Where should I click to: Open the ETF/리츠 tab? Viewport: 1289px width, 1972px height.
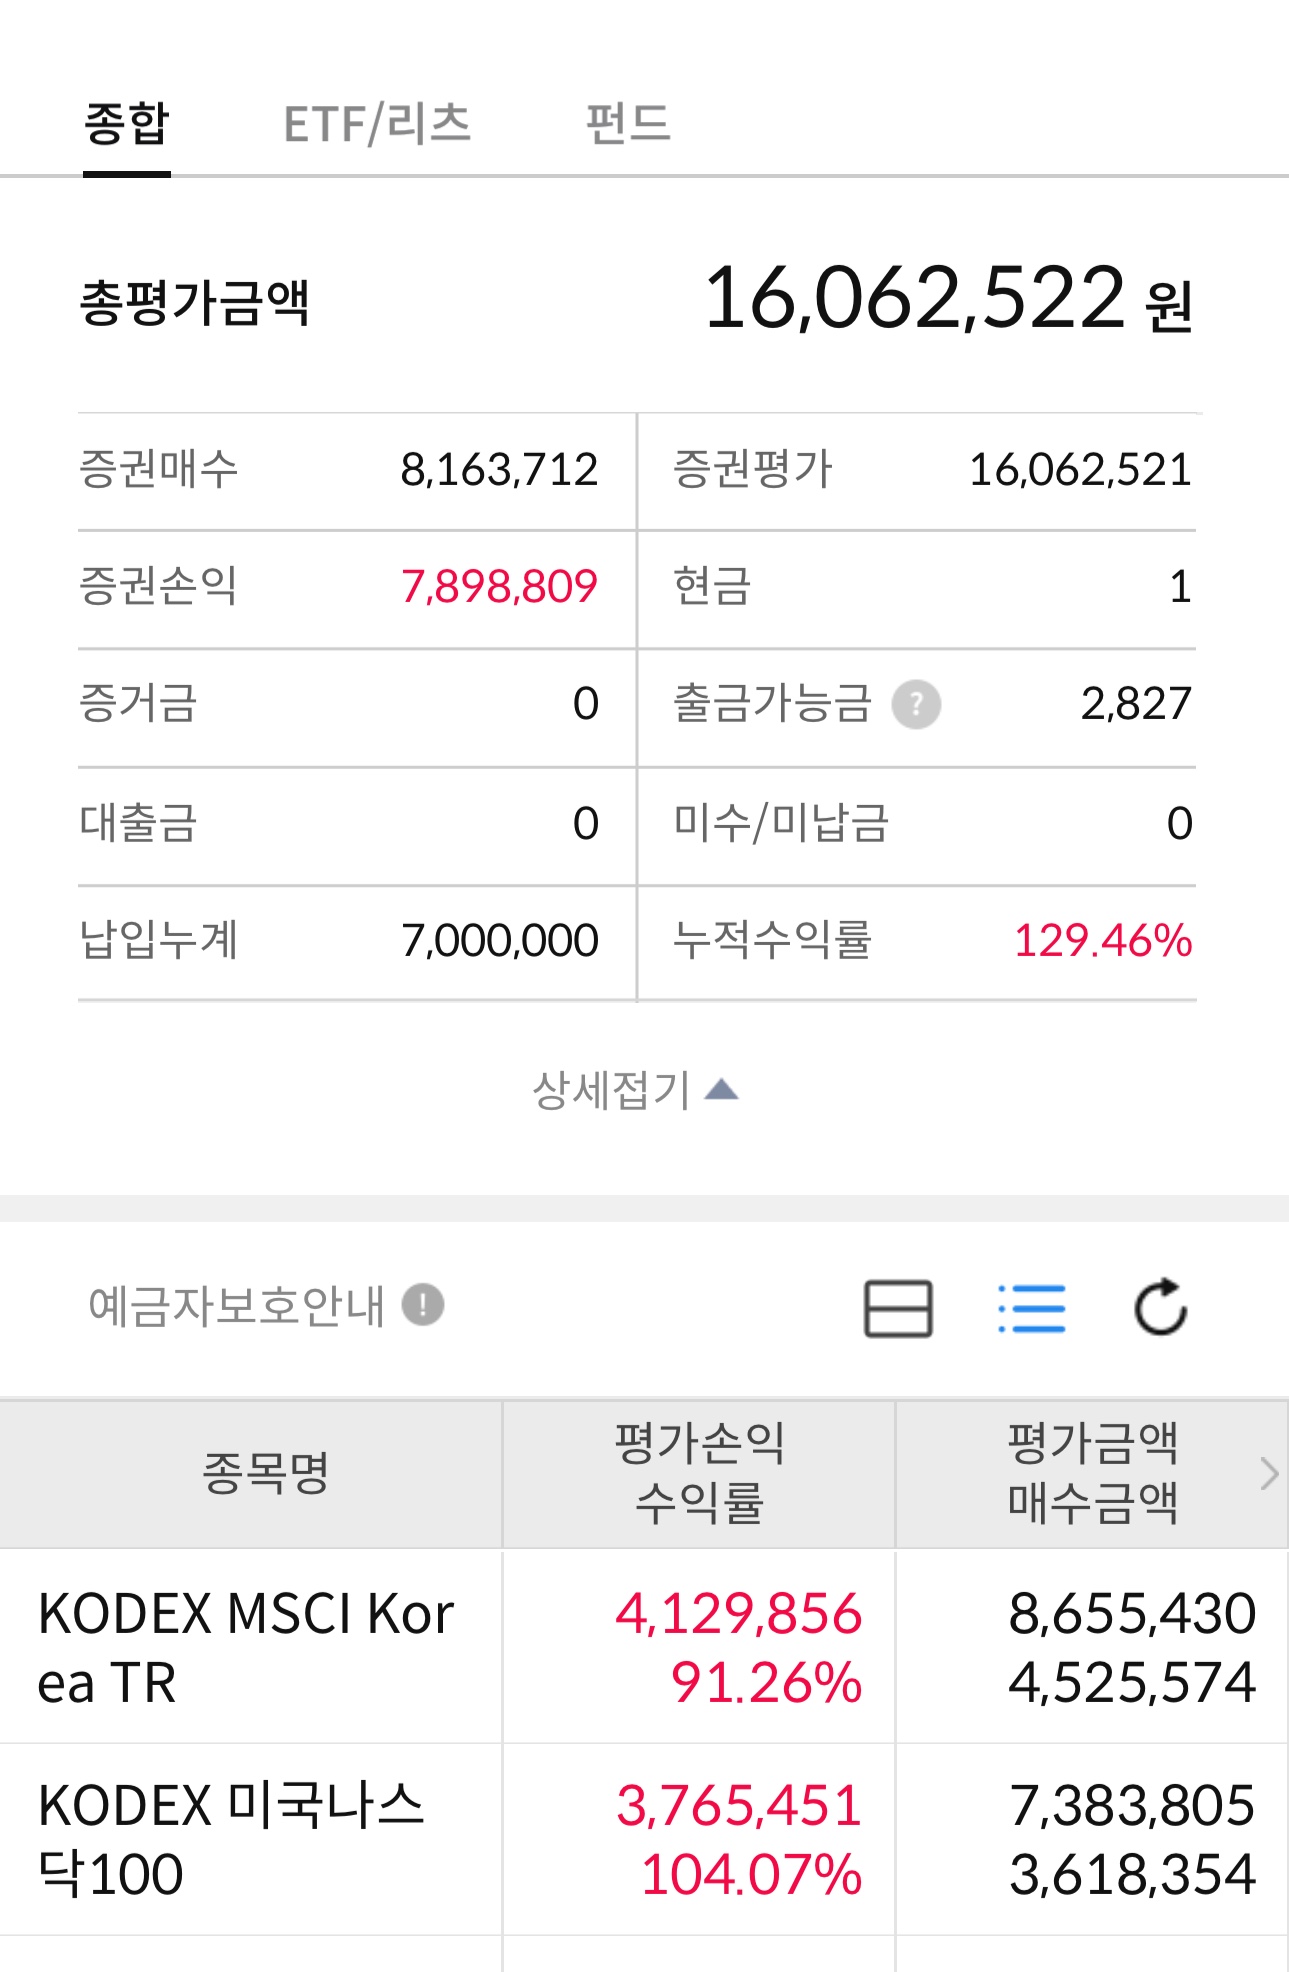[377, 125]
